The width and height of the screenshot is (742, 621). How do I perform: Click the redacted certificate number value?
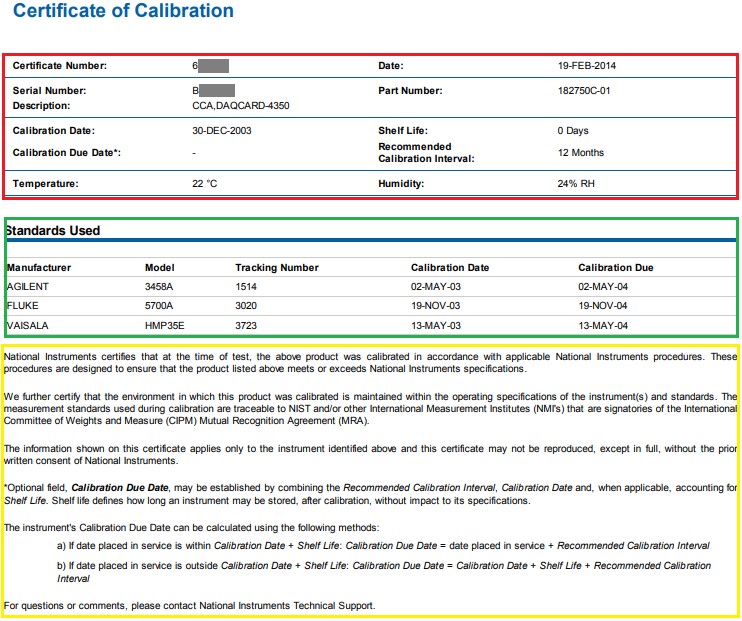pos(213,66)
